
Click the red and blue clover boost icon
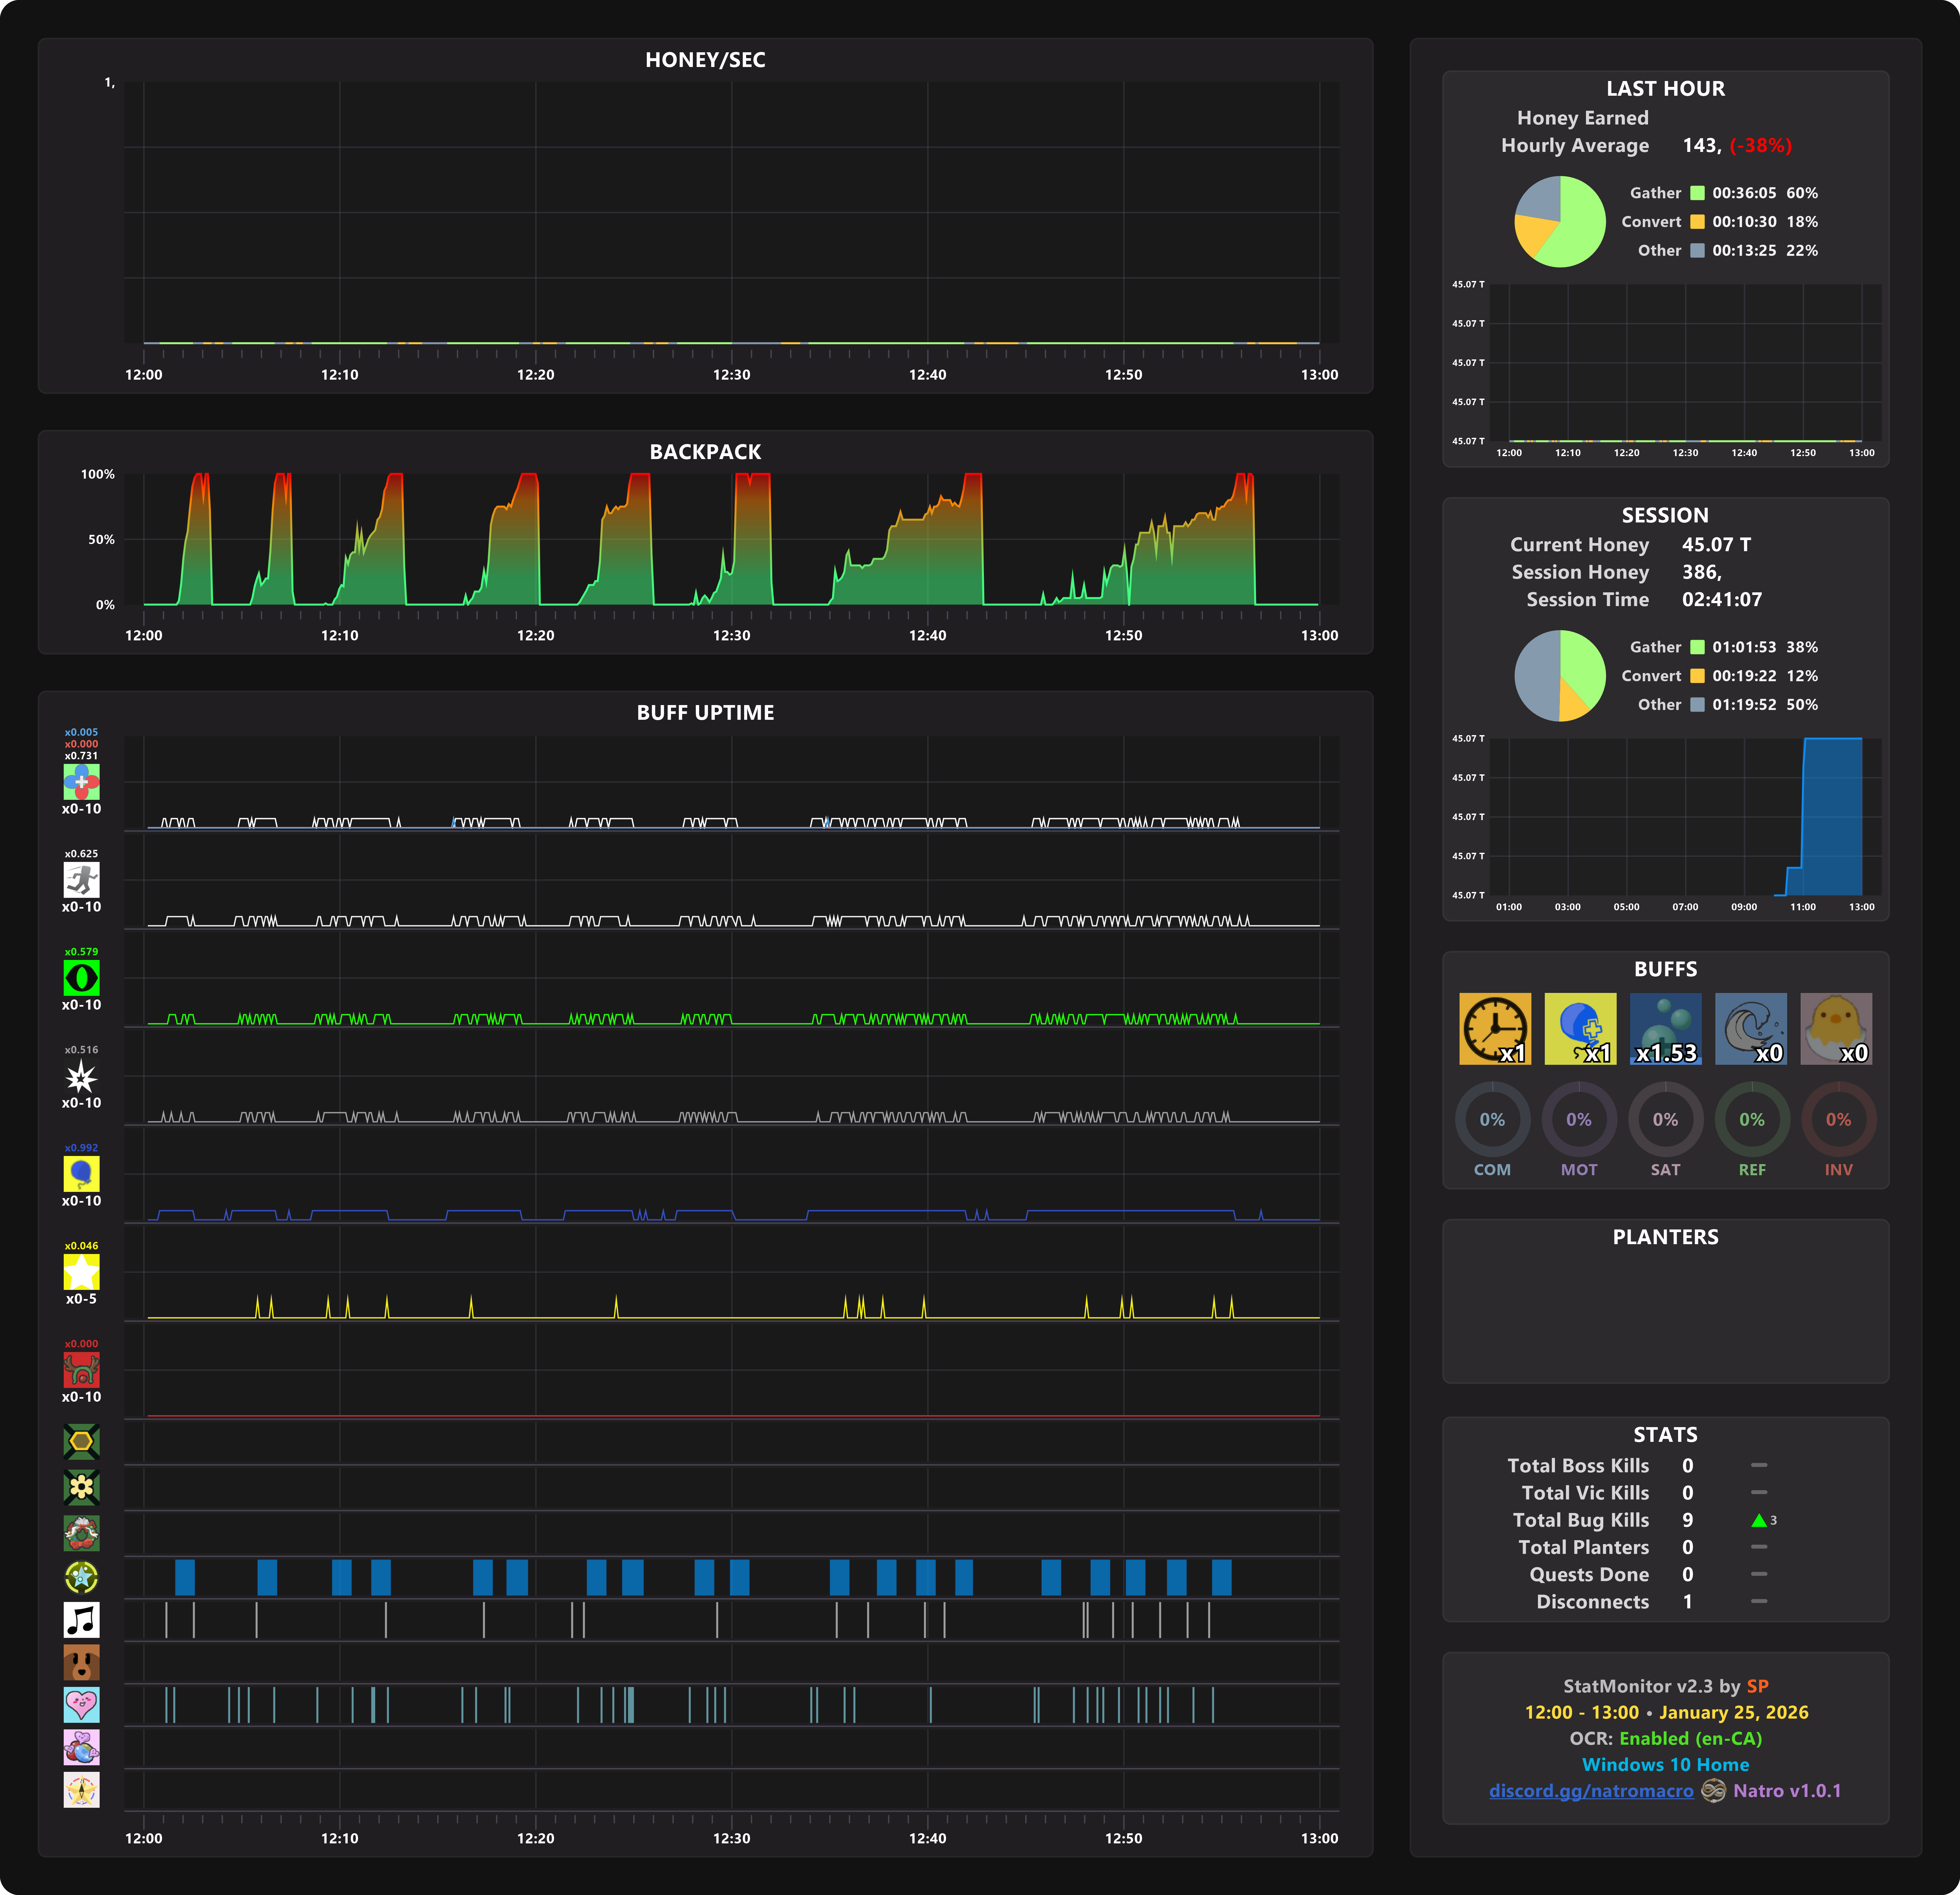tap(81, 781)
